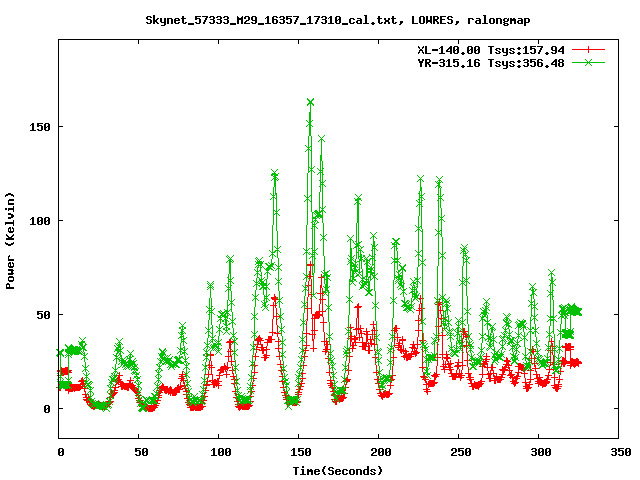Click the 0 tick label on the y-axis
Screen dimensions: 640x480
[x=47, y=409]
